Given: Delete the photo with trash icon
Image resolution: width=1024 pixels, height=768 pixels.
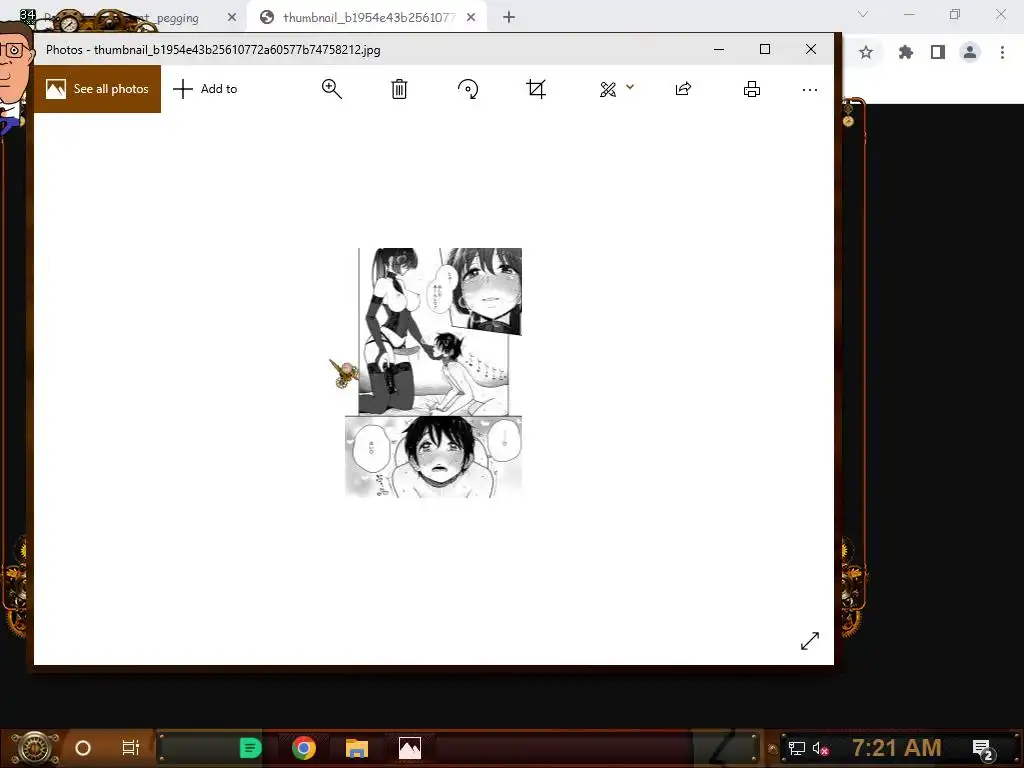Looking at the screenshot, I should (399, 89).
